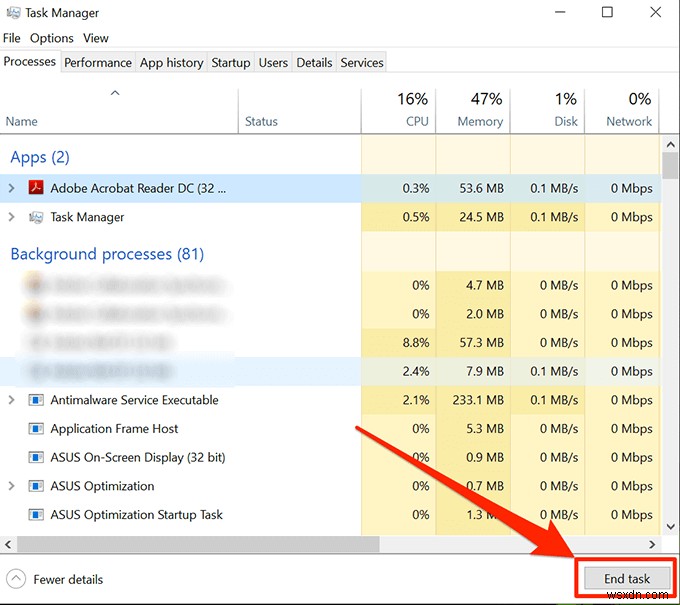Click the horizontal scrollbar left arrow
This screenshot has height=605, width=680.
pyautogui.click(x=8, y=544)
